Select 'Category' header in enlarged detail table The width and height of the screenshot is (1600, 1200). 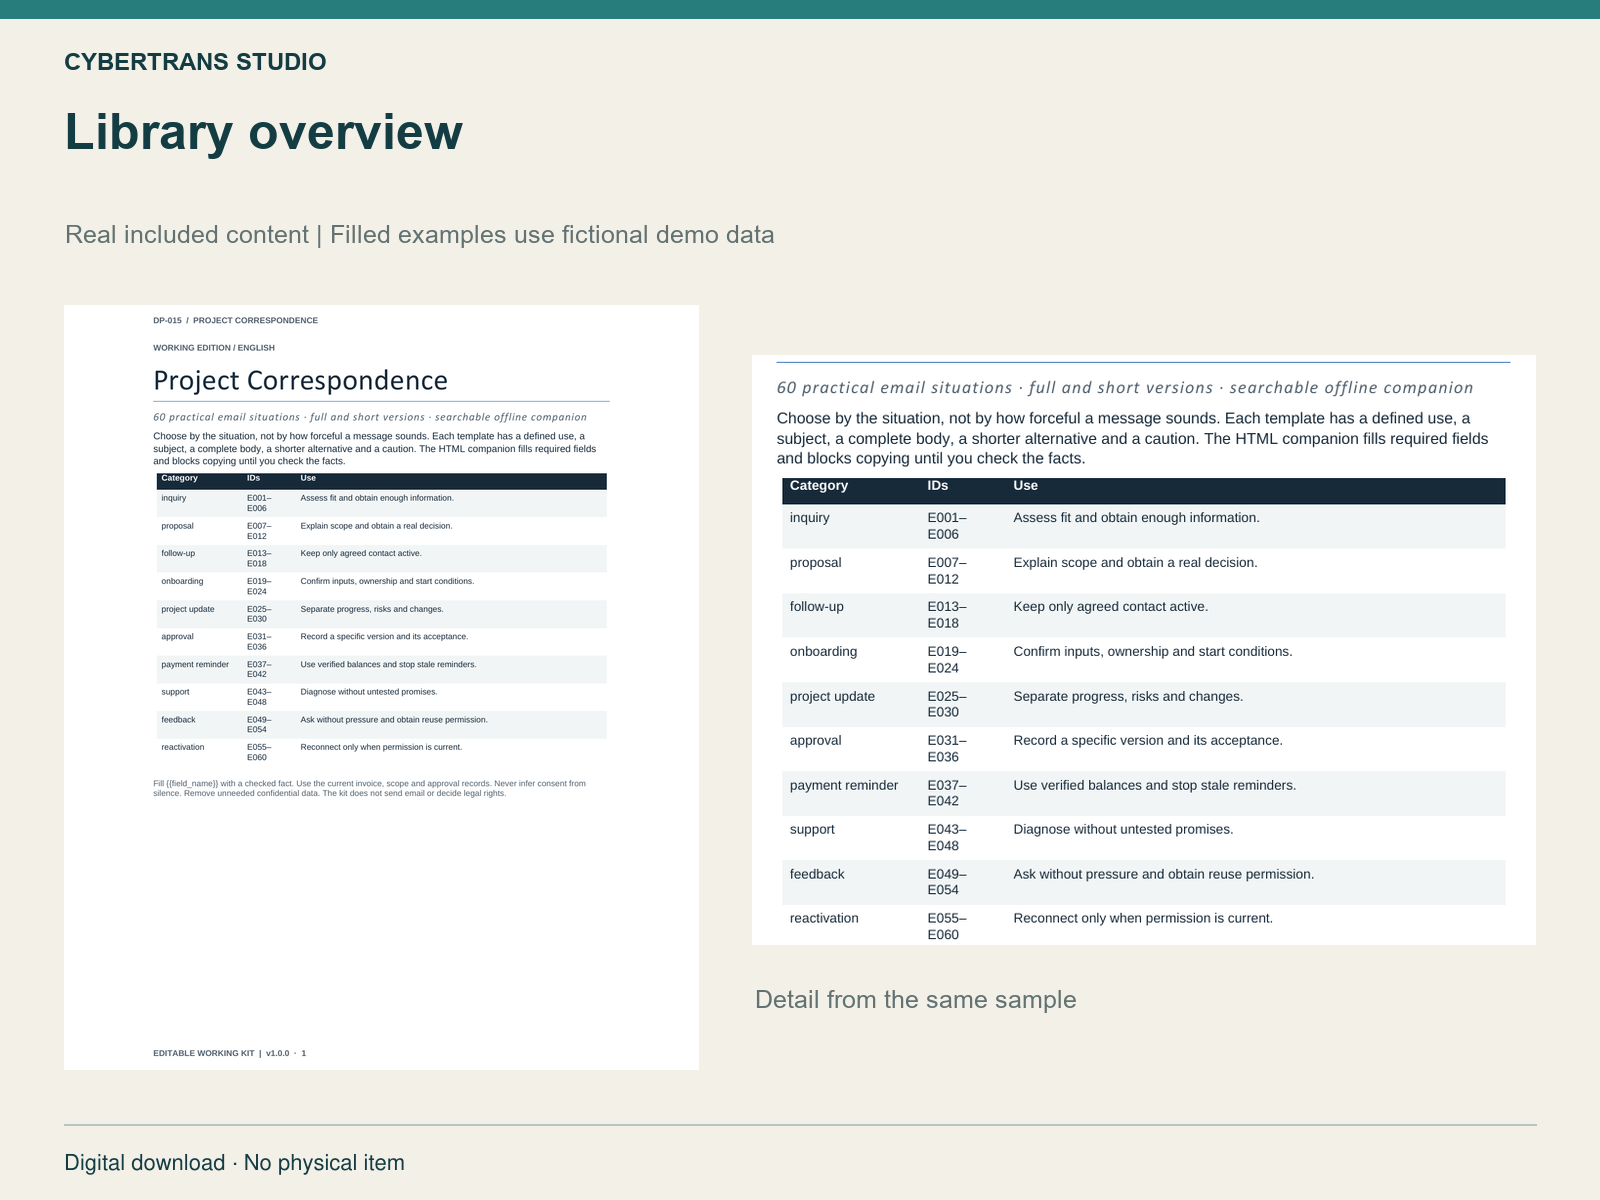819,486
